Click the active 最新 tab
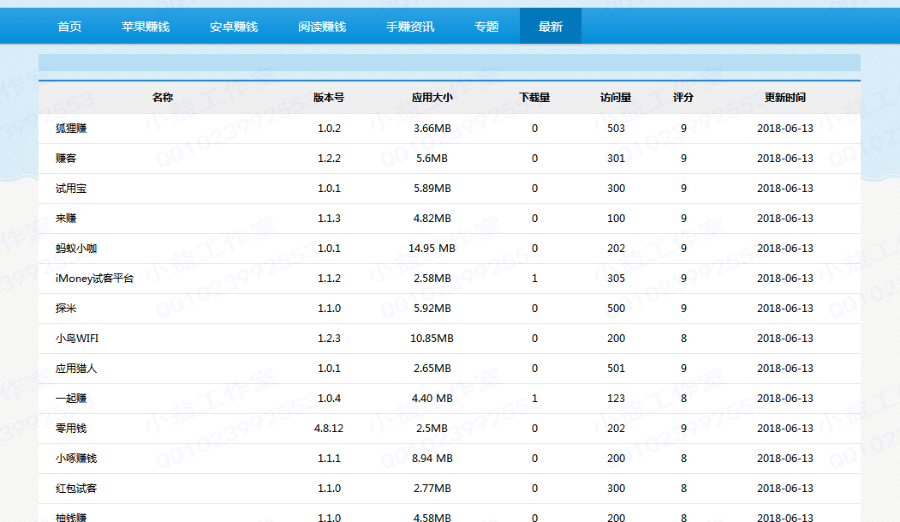Screen dimensions: 900x522 [550, 26]
